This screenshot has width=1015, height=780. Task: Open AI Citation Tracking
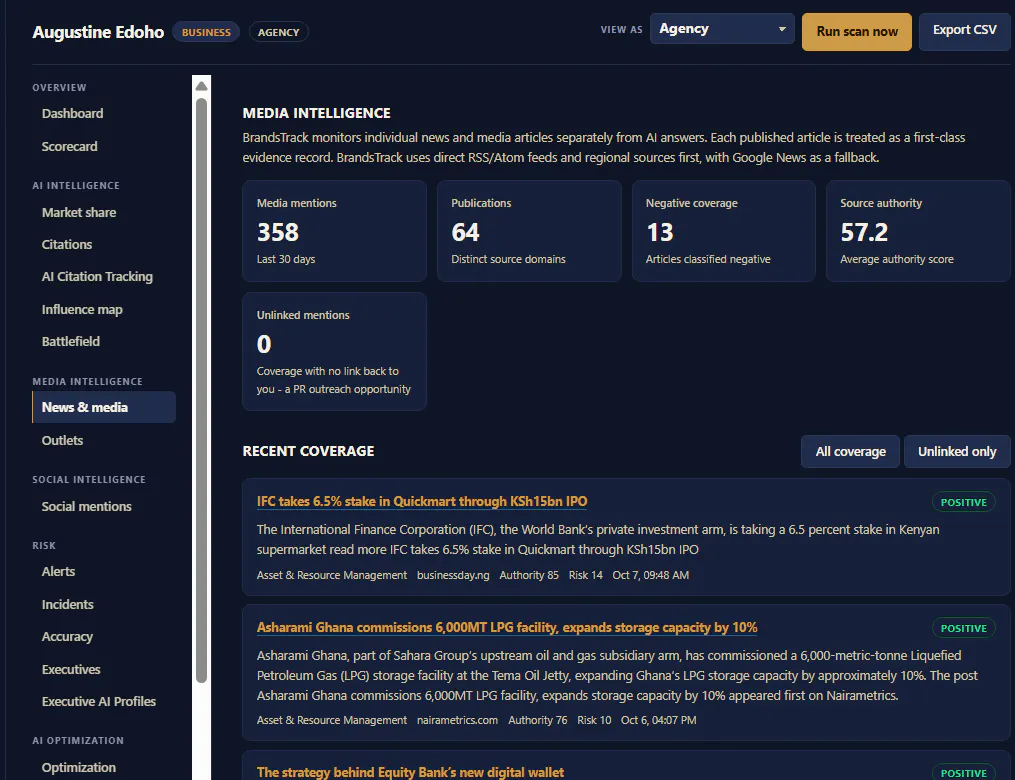(x=97, y=276)
